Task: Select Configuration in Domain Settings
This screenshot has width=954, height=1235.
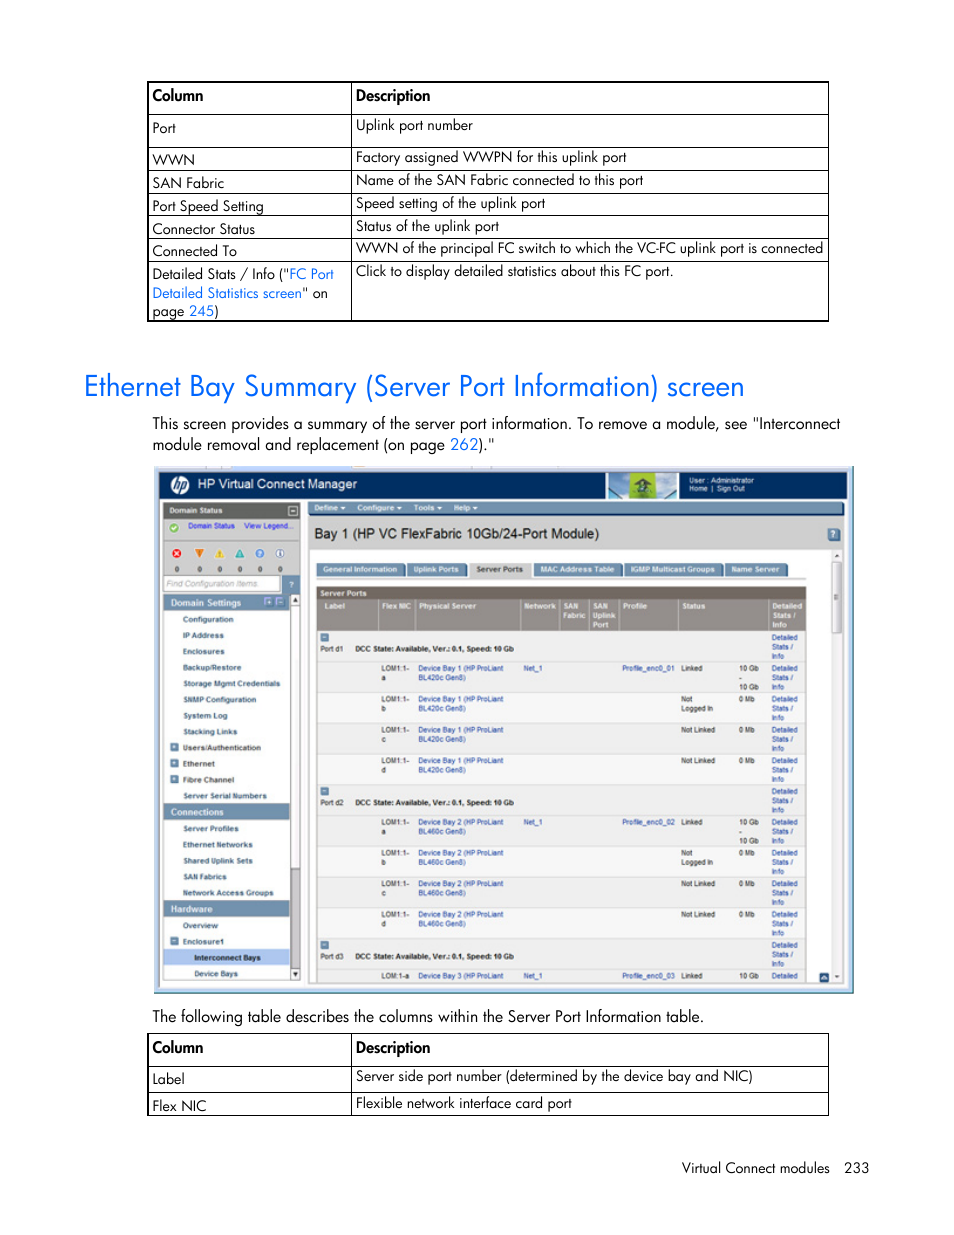Action: tap(208, 619)
